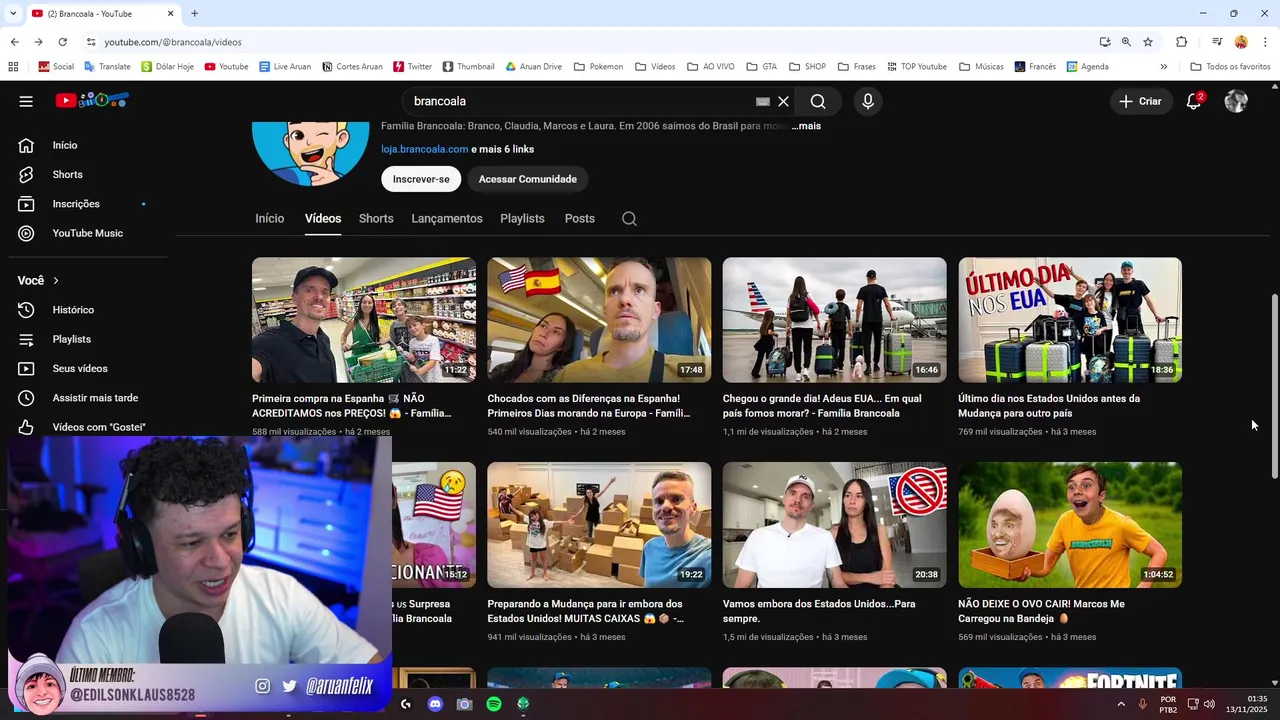Open Chocados com as Diferenças video thumbnail
Image resolution: width=1280 pixels, height=720 pixels.
599,320
